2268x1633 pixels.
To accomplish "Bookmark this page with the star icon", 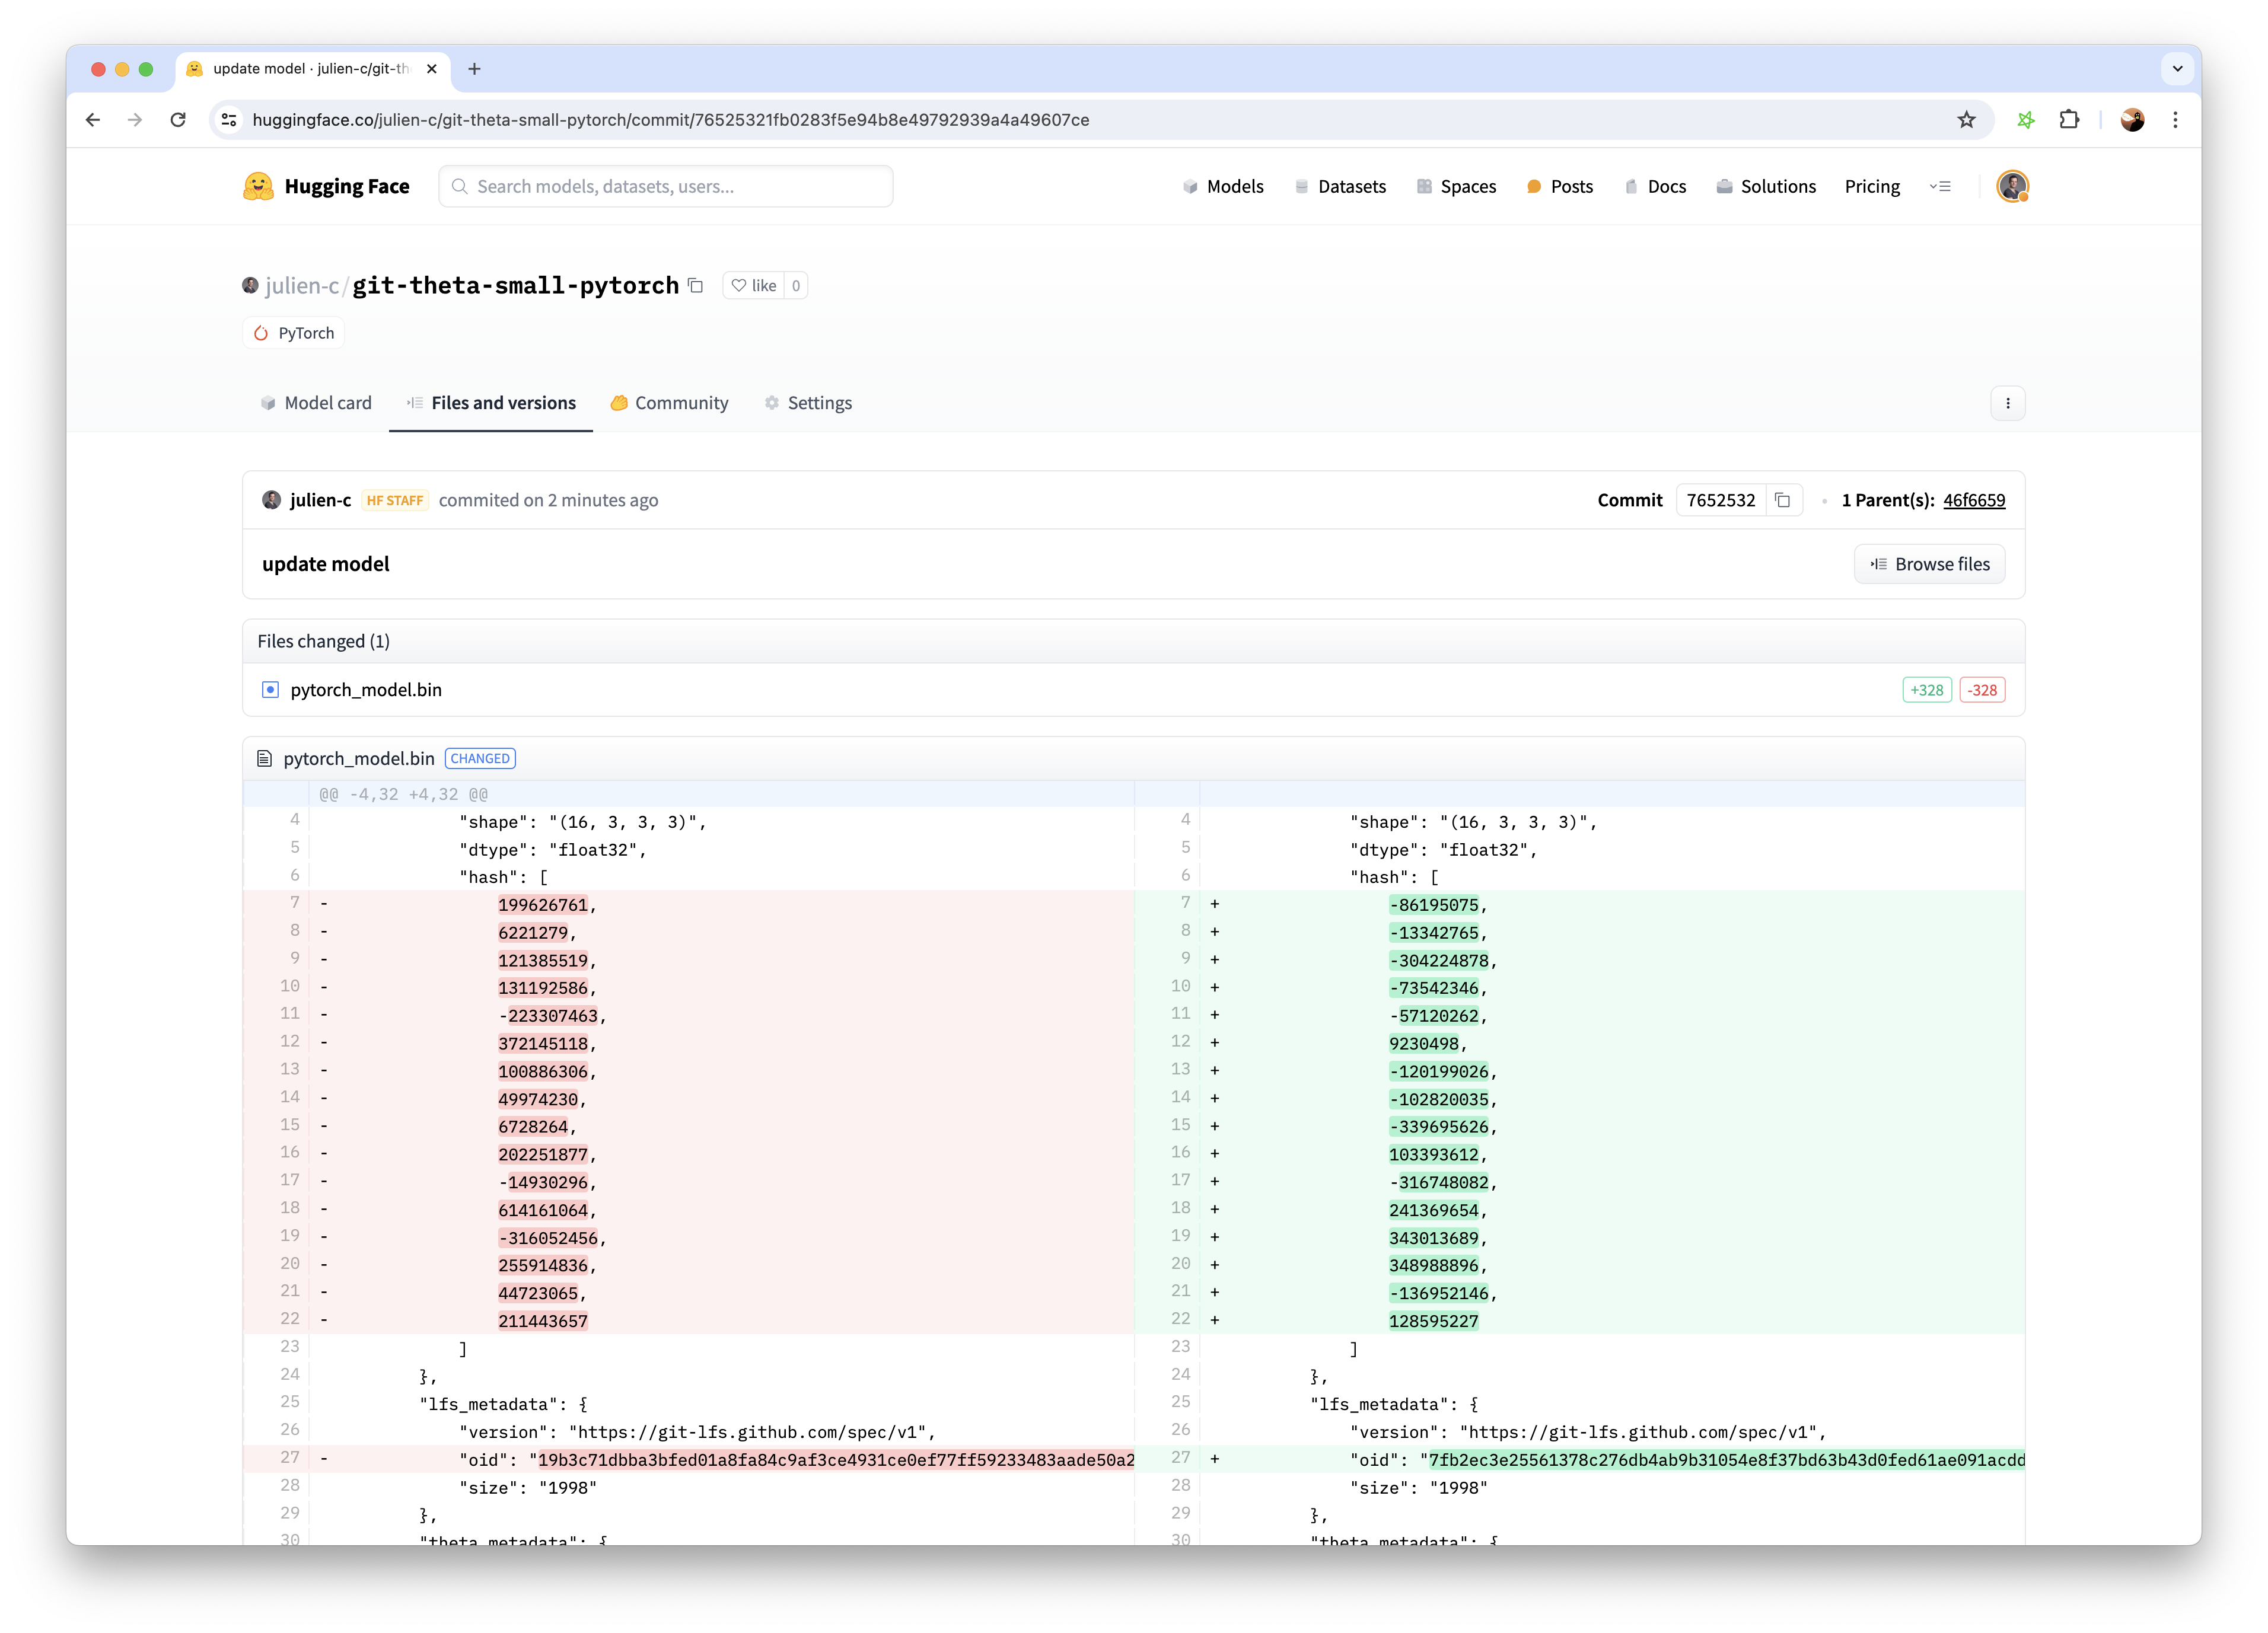I will click(x=1966, y=120).
